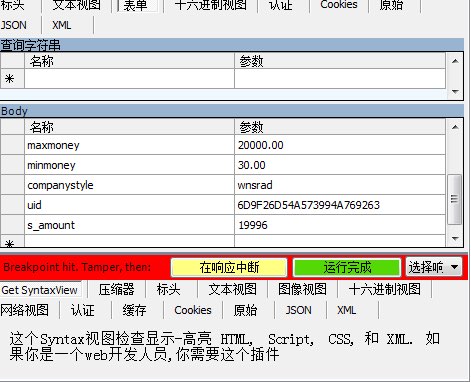
Task: Open response XML tab in lower panel
Action: click(346, 310)
